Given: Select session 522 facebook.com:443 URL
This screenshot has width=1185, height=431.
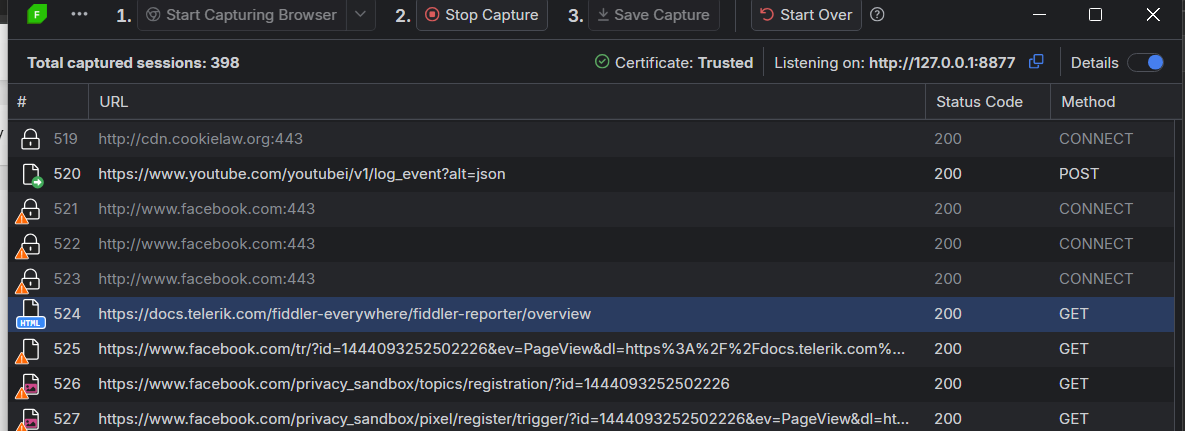Looking at the screenshot, I should pyautogui.click(x=206, y=243).
